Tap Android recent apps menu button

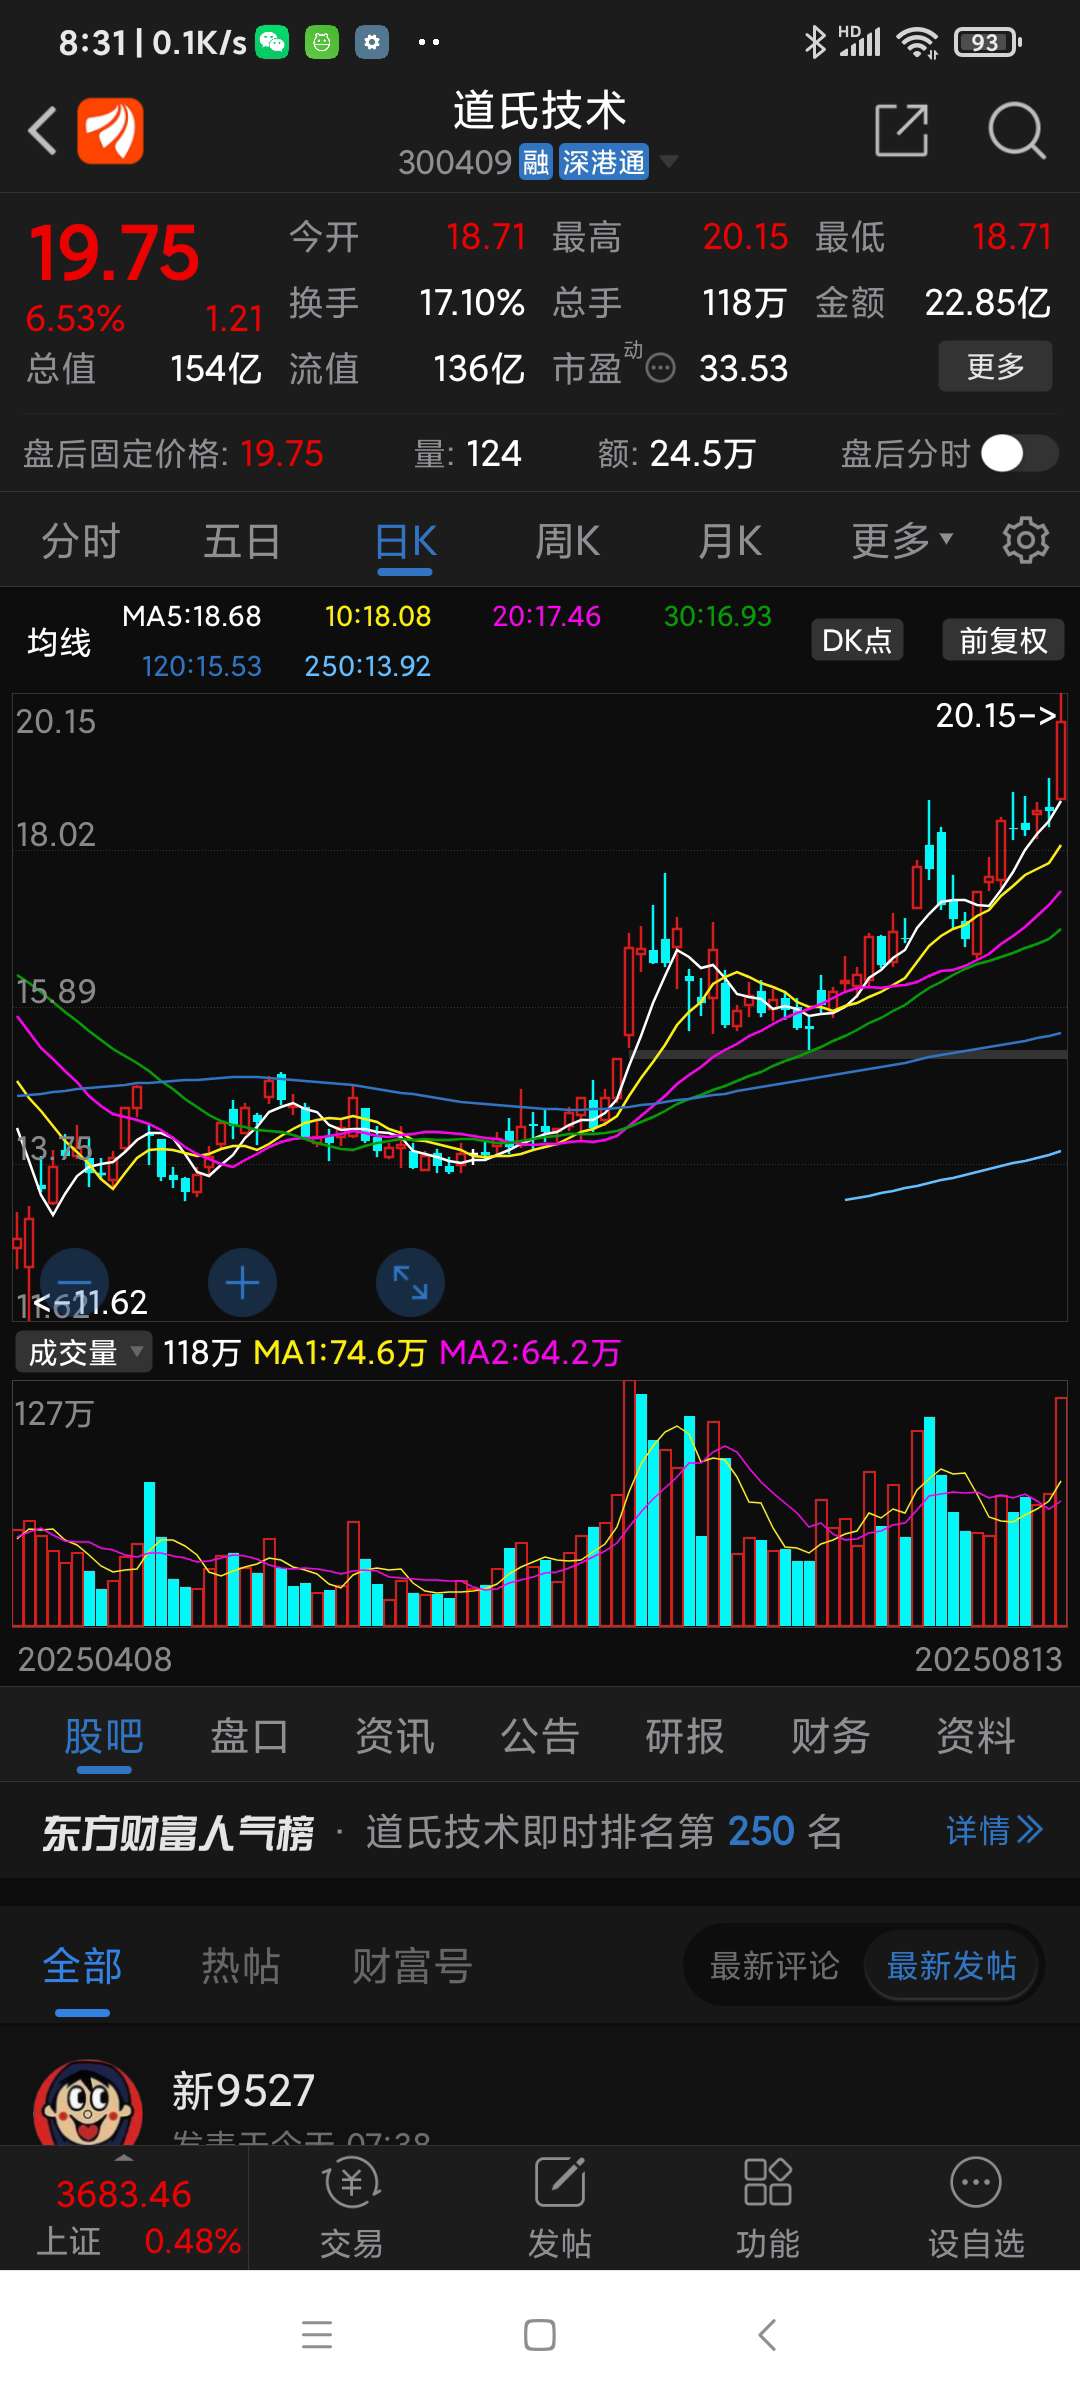(x=317, y=2335)
